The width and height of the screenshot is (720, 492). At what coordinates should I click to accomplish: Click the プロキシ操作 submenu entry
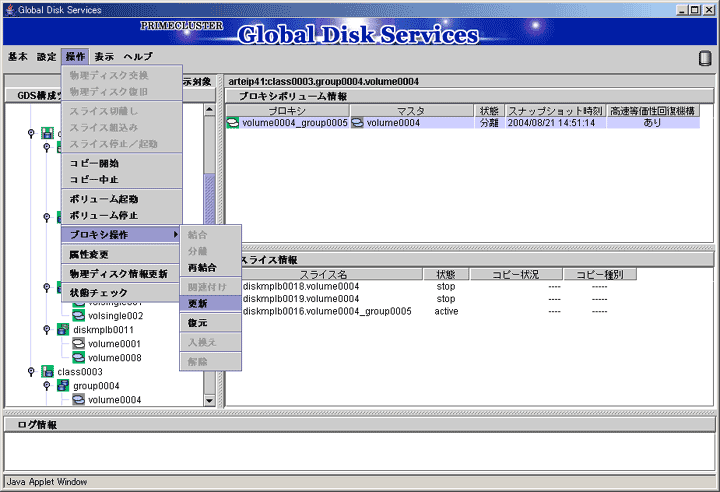point(122,235)
